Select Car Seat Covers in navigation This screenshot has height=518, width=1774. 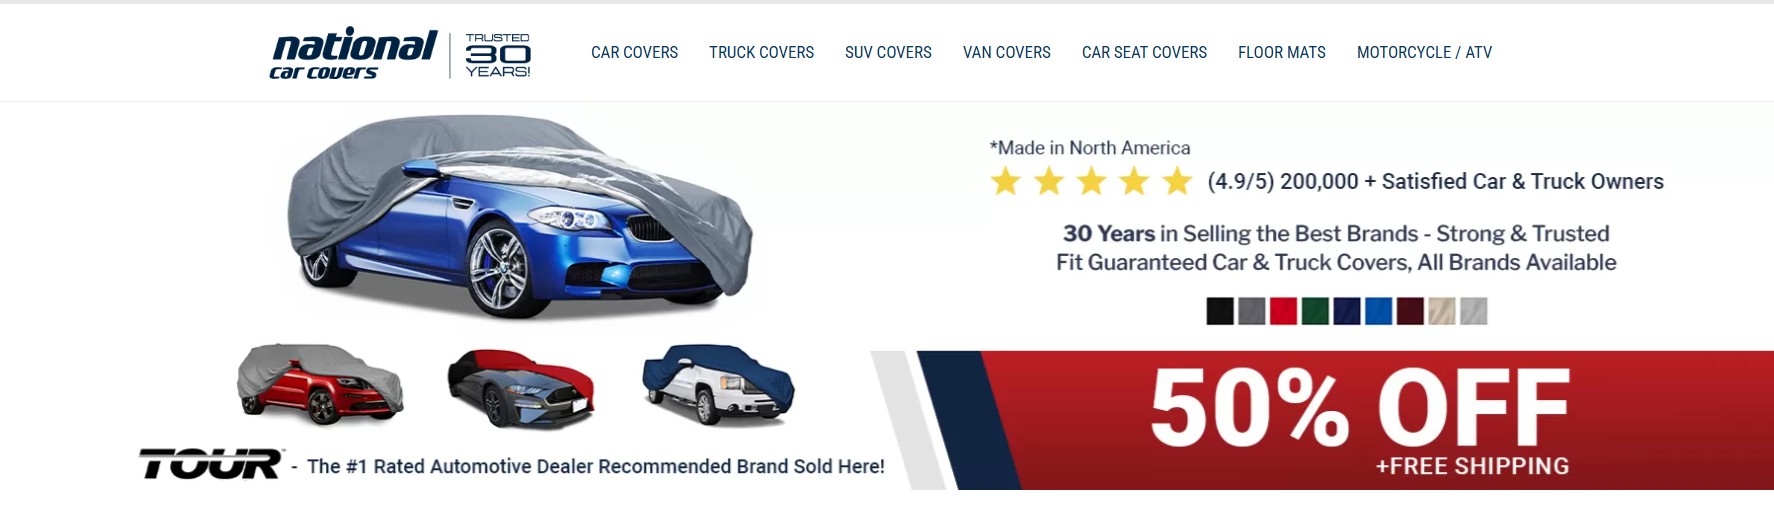tap(1144, 52)
